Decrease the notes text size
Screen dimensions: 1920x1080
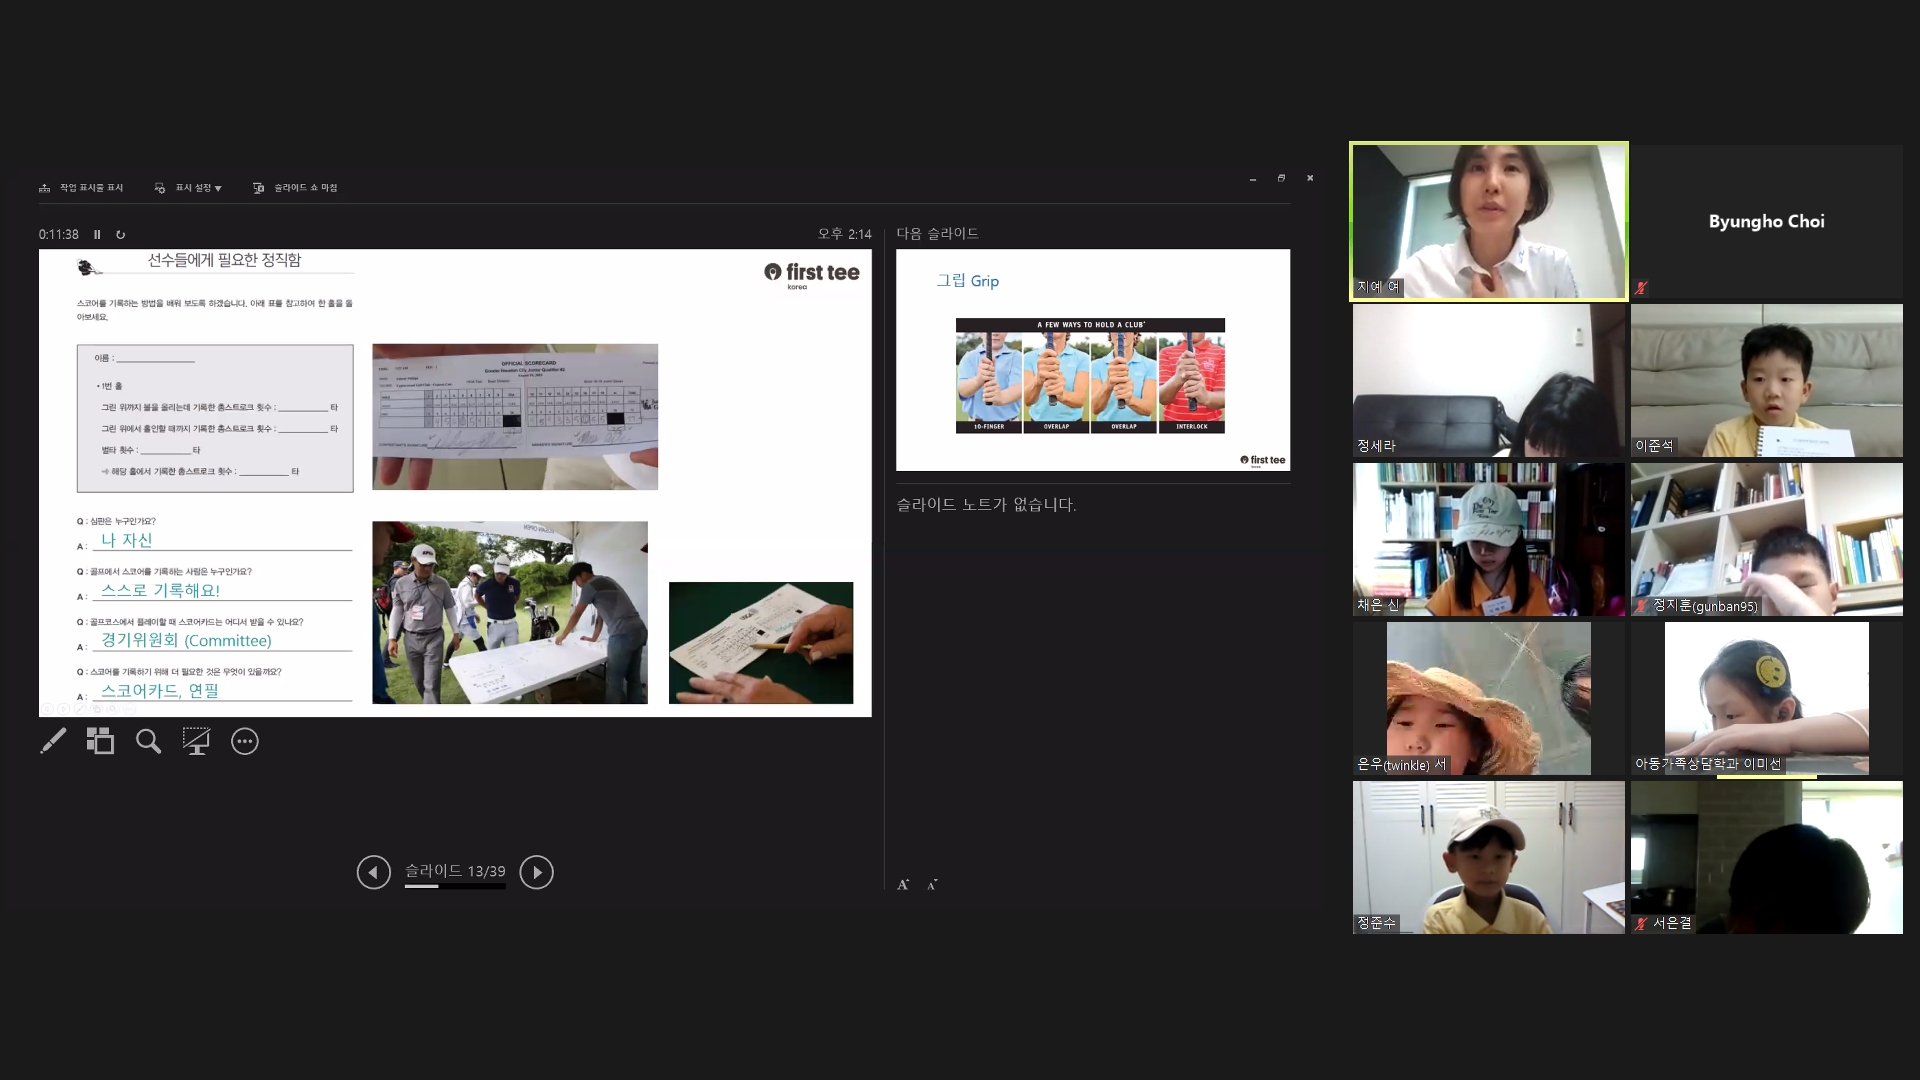point(932,884)
